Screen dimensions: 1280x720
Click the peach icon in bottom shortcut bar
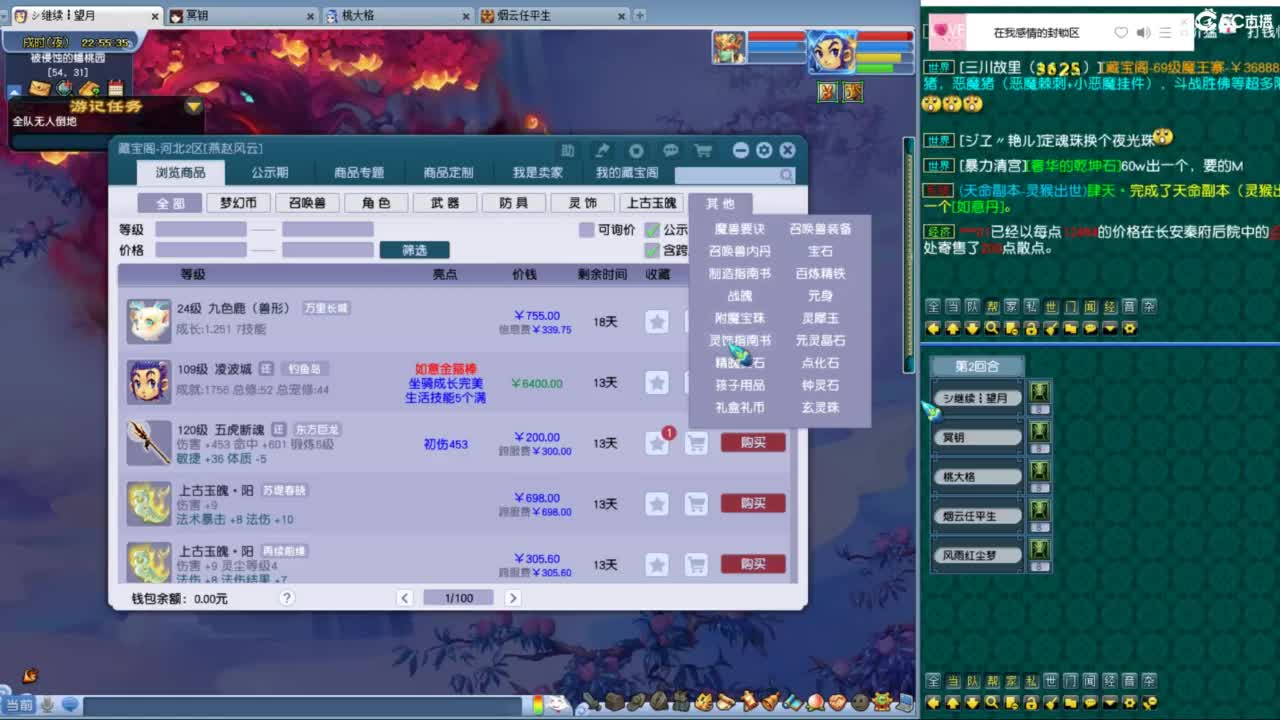pos(816,703)
